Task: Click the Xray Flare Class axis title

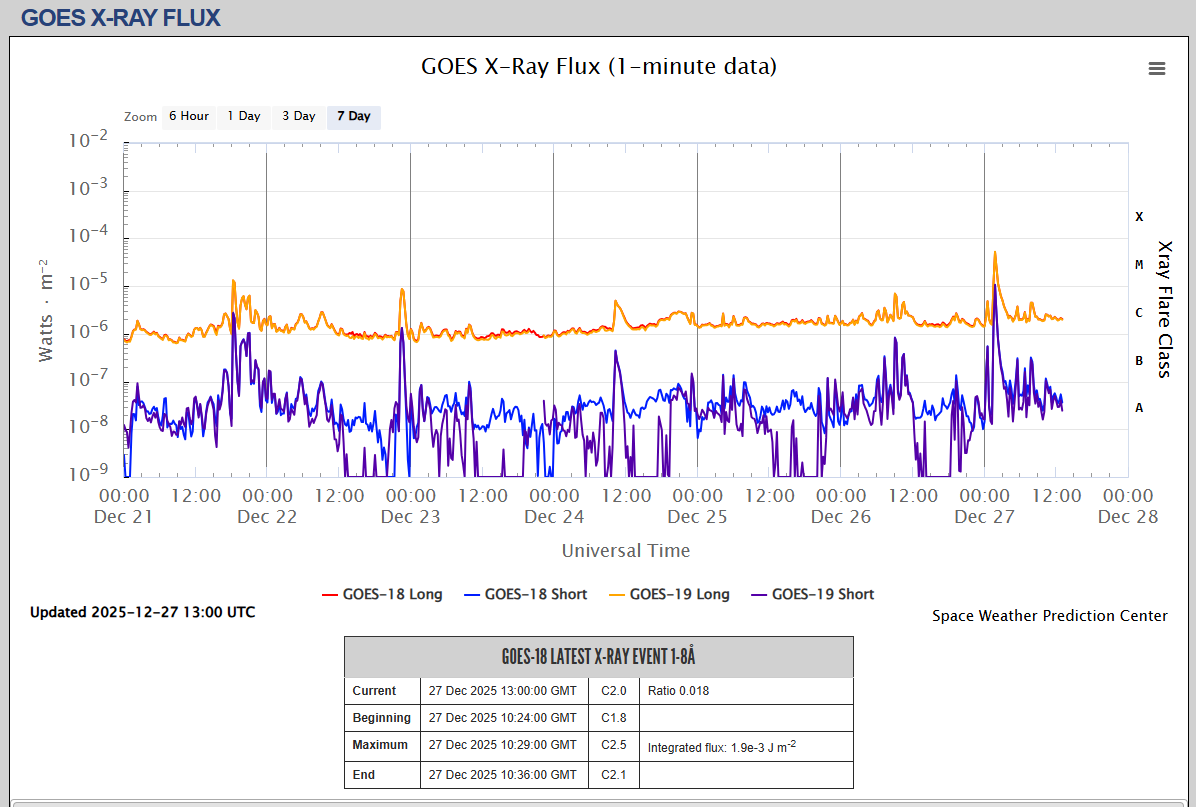Action: (1163, 308)
